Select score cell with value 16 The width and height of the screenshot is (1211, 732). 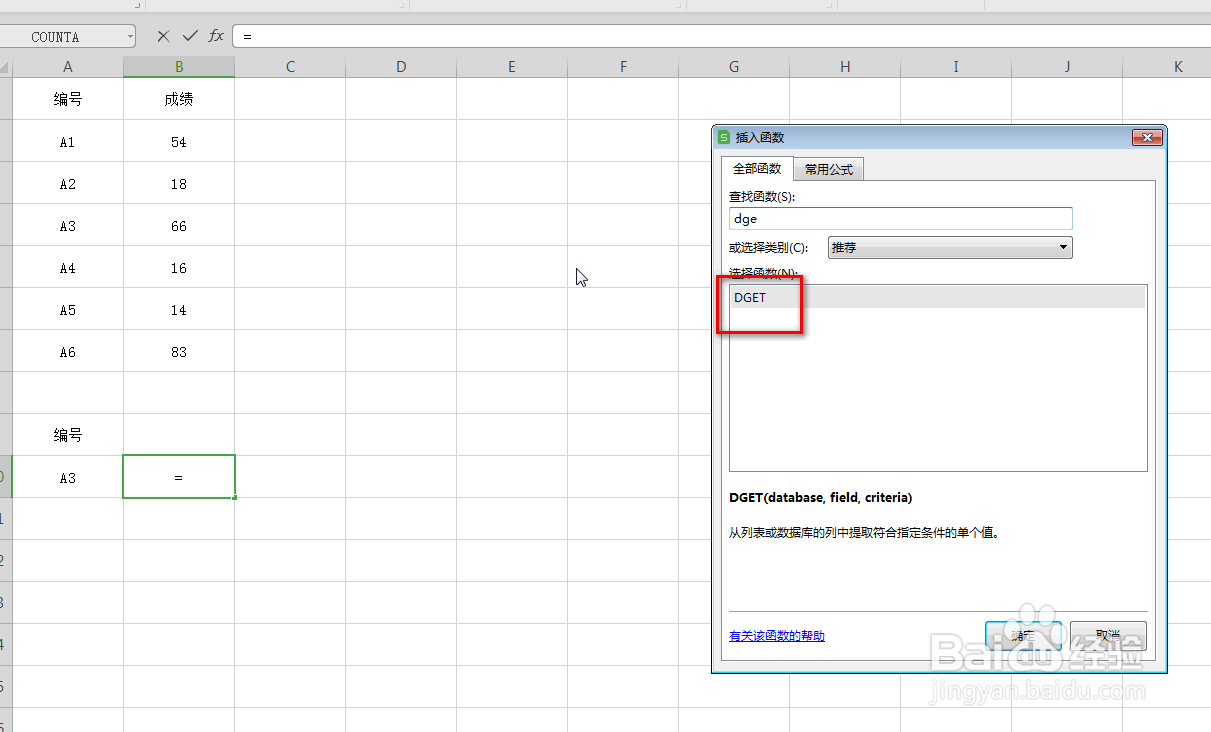tap(179, 268)
